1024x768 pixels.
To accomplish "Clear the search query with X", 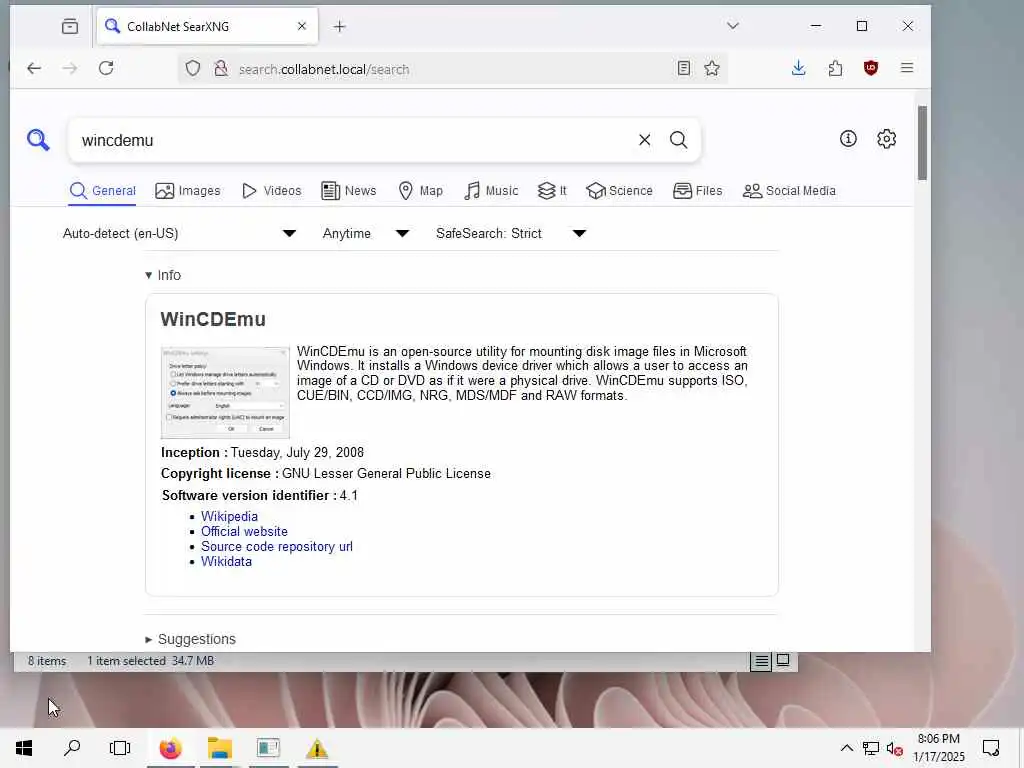I will 645,140.
